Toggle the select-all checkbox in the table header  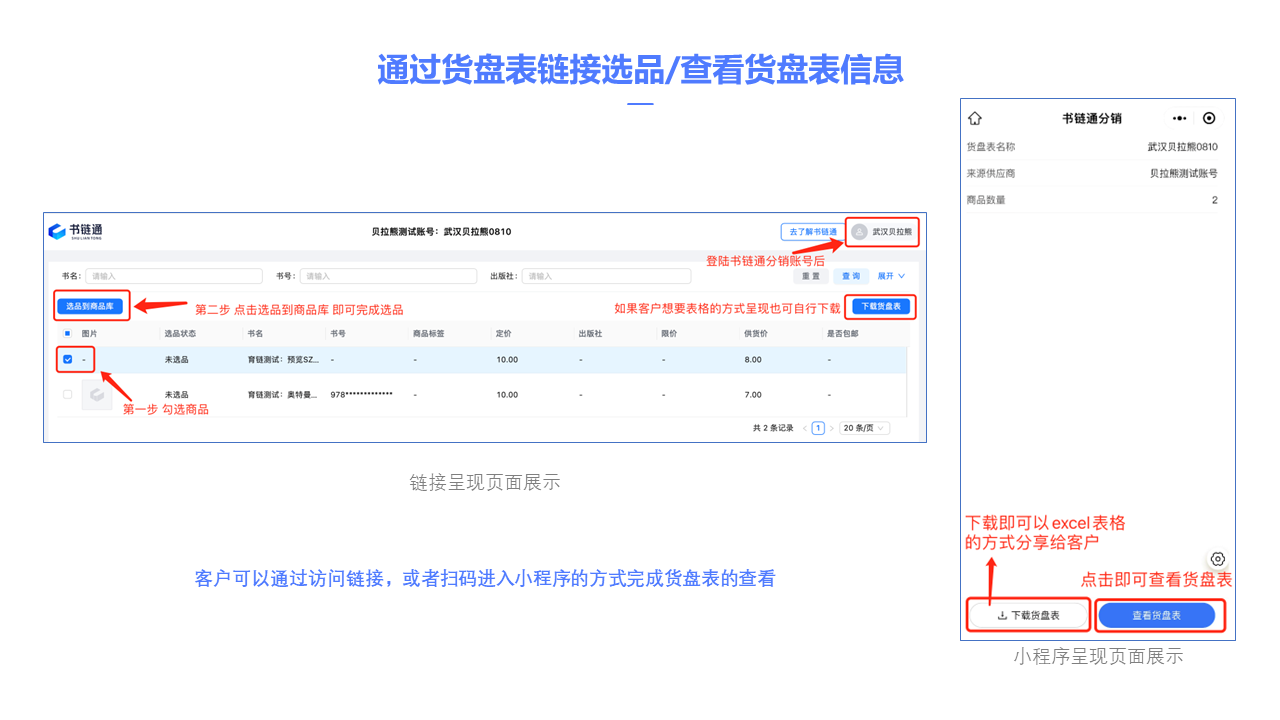click(68, 333)
